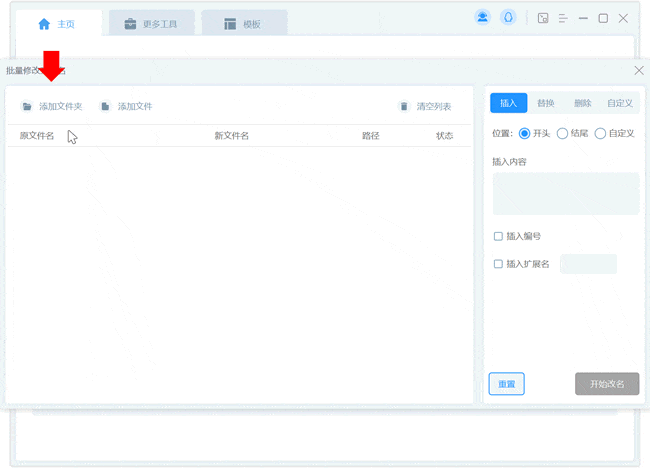Open the hamburger menu in title bar

(564, 18)
